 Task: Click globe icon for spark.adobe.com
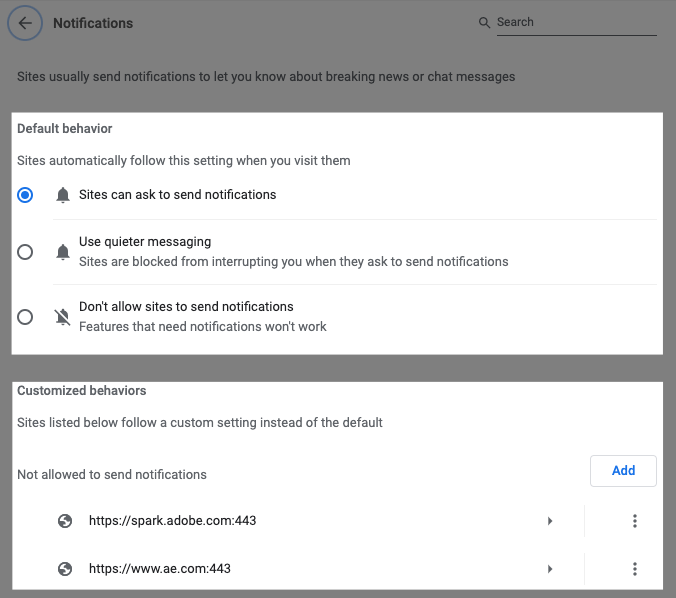coord(65,521)
